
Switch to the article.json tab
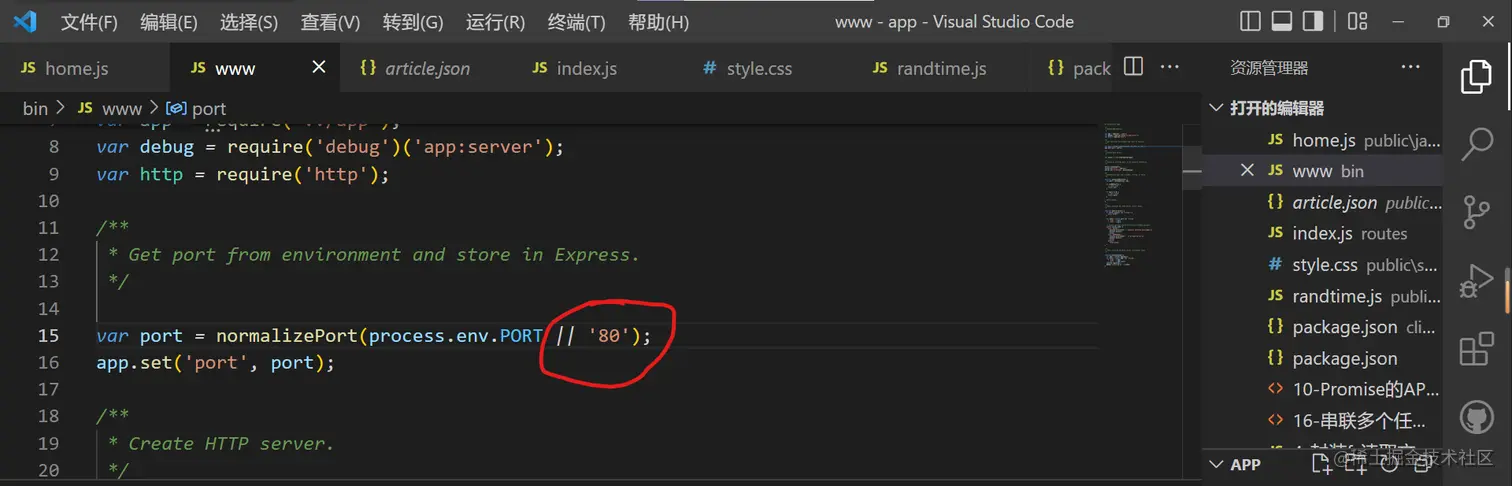[x=427, y=68]
